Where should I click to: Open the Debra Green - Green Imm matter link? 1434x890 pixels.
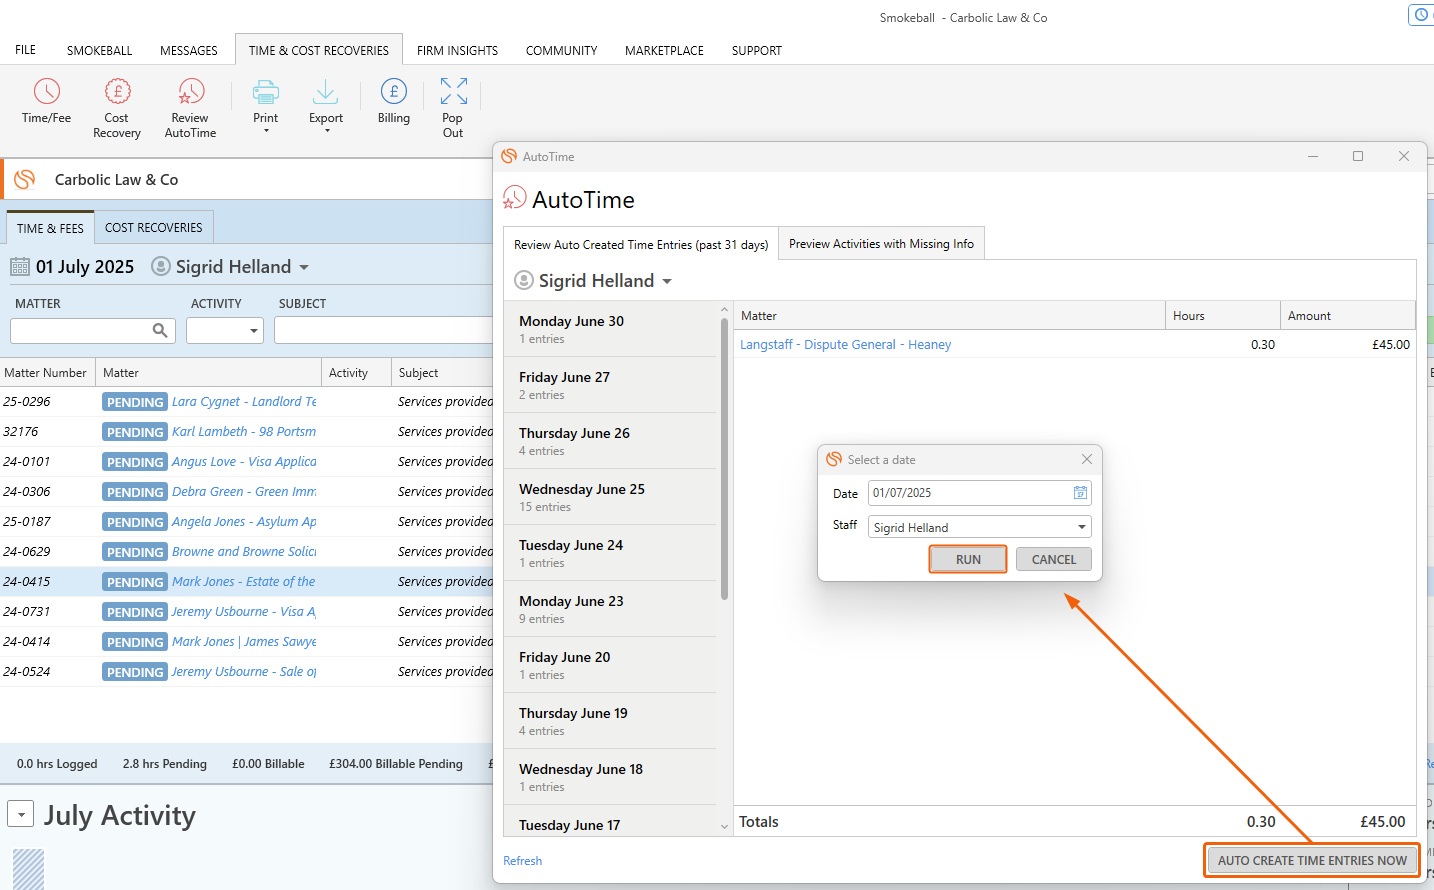coord(244,491)
